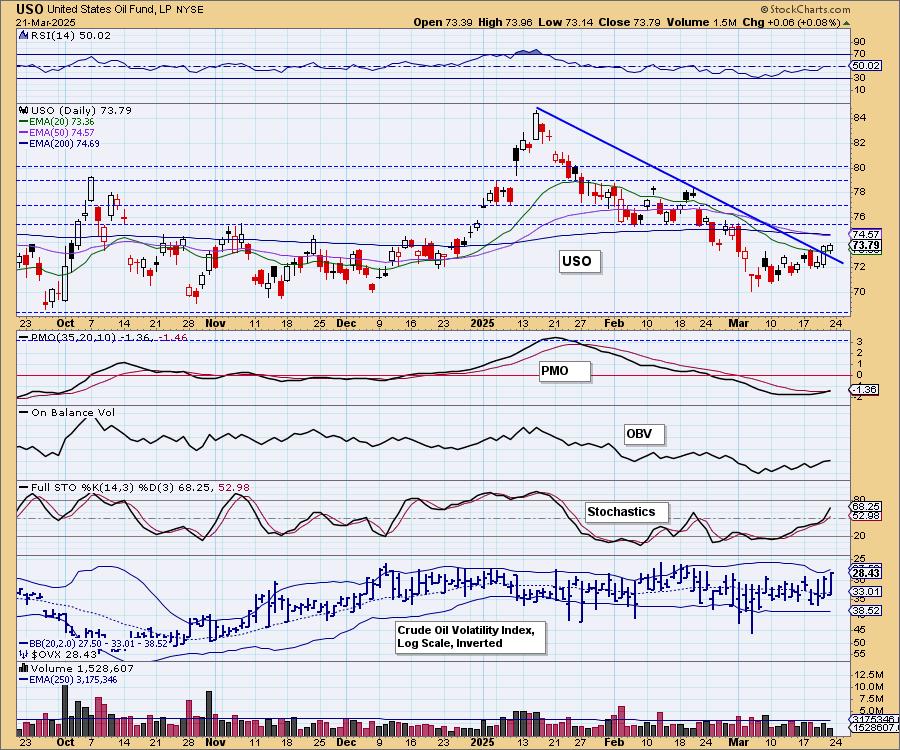Click the $OVX 28.43 legend text
This screenshot has width=900, height=750.
(x=64, y=654)
